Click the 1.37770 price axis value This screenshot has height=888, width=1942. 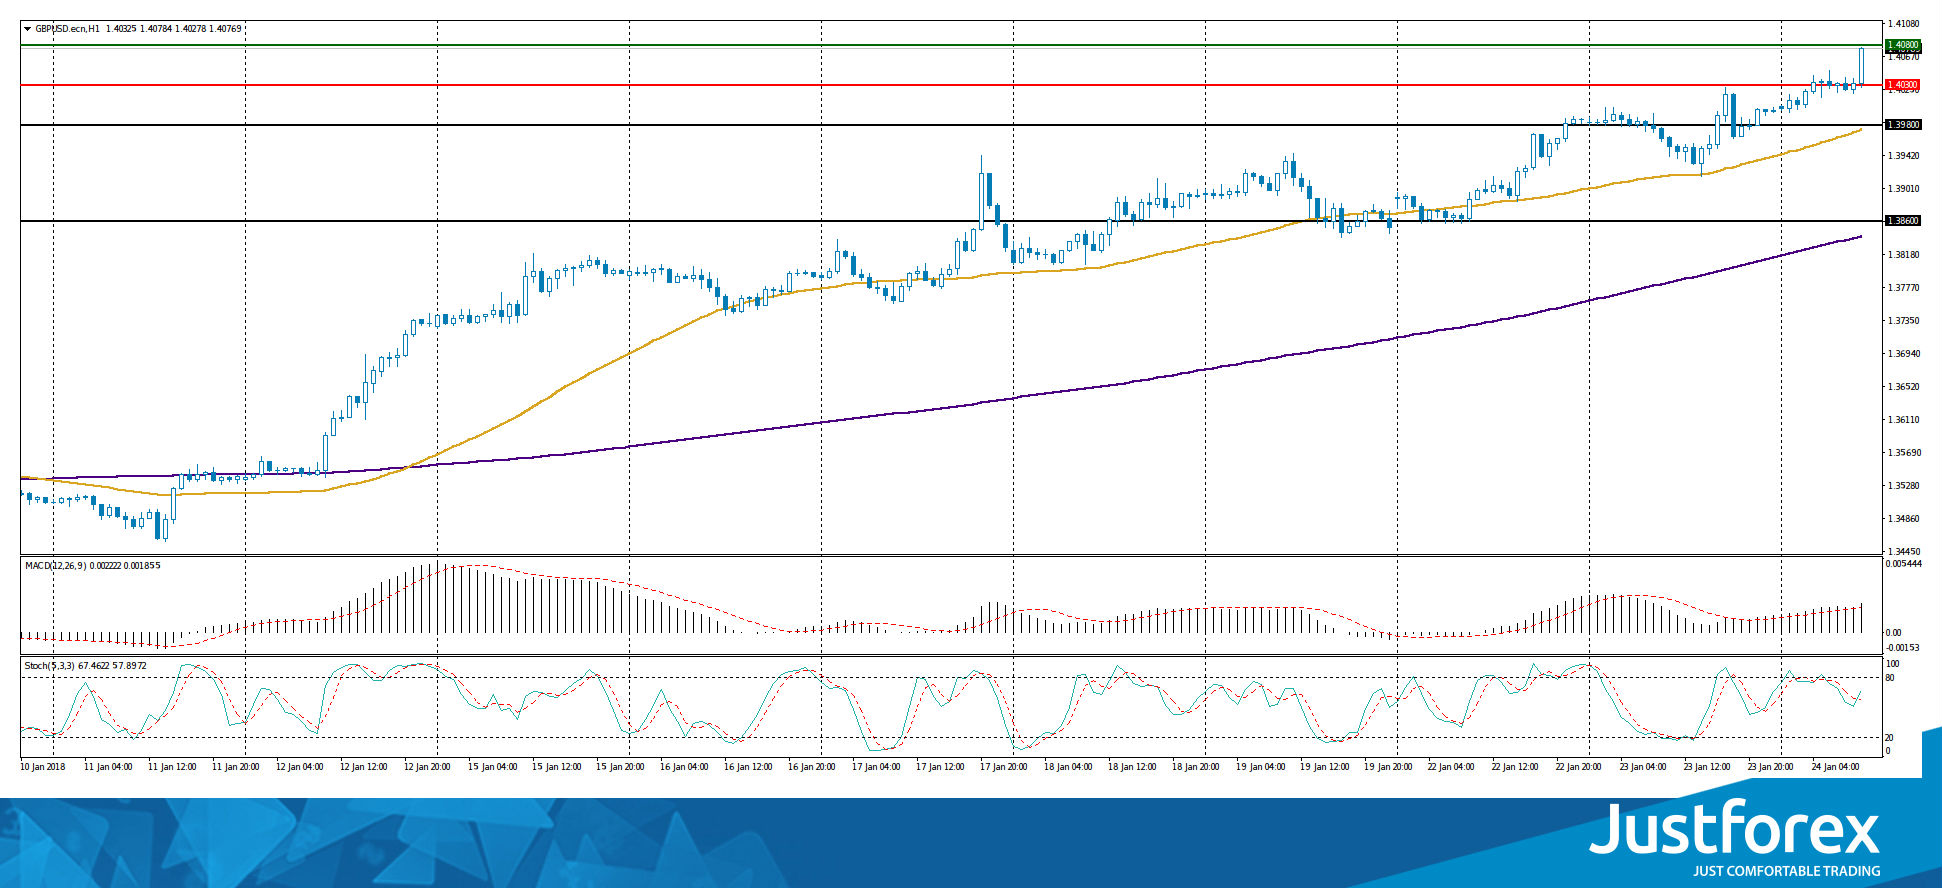[x=1903, y=288]
